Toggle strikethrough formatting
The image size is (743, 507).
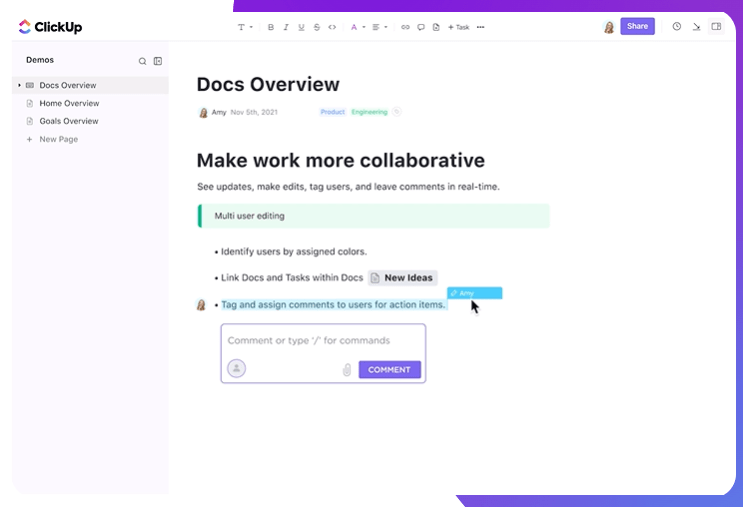(317, 27)
